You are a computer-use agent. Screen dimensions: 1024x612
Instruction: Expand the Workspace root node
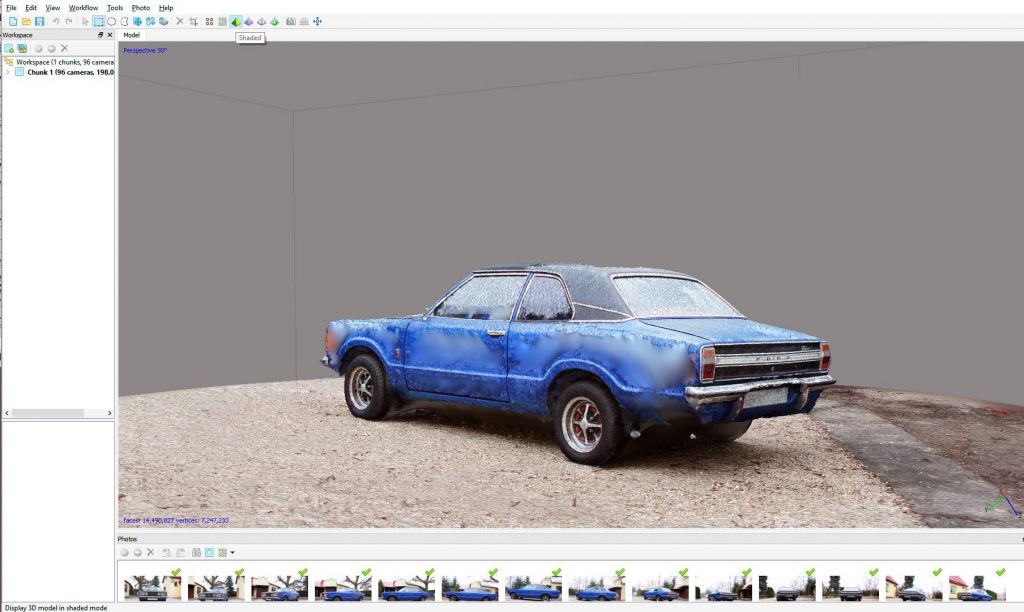point(8,61)
